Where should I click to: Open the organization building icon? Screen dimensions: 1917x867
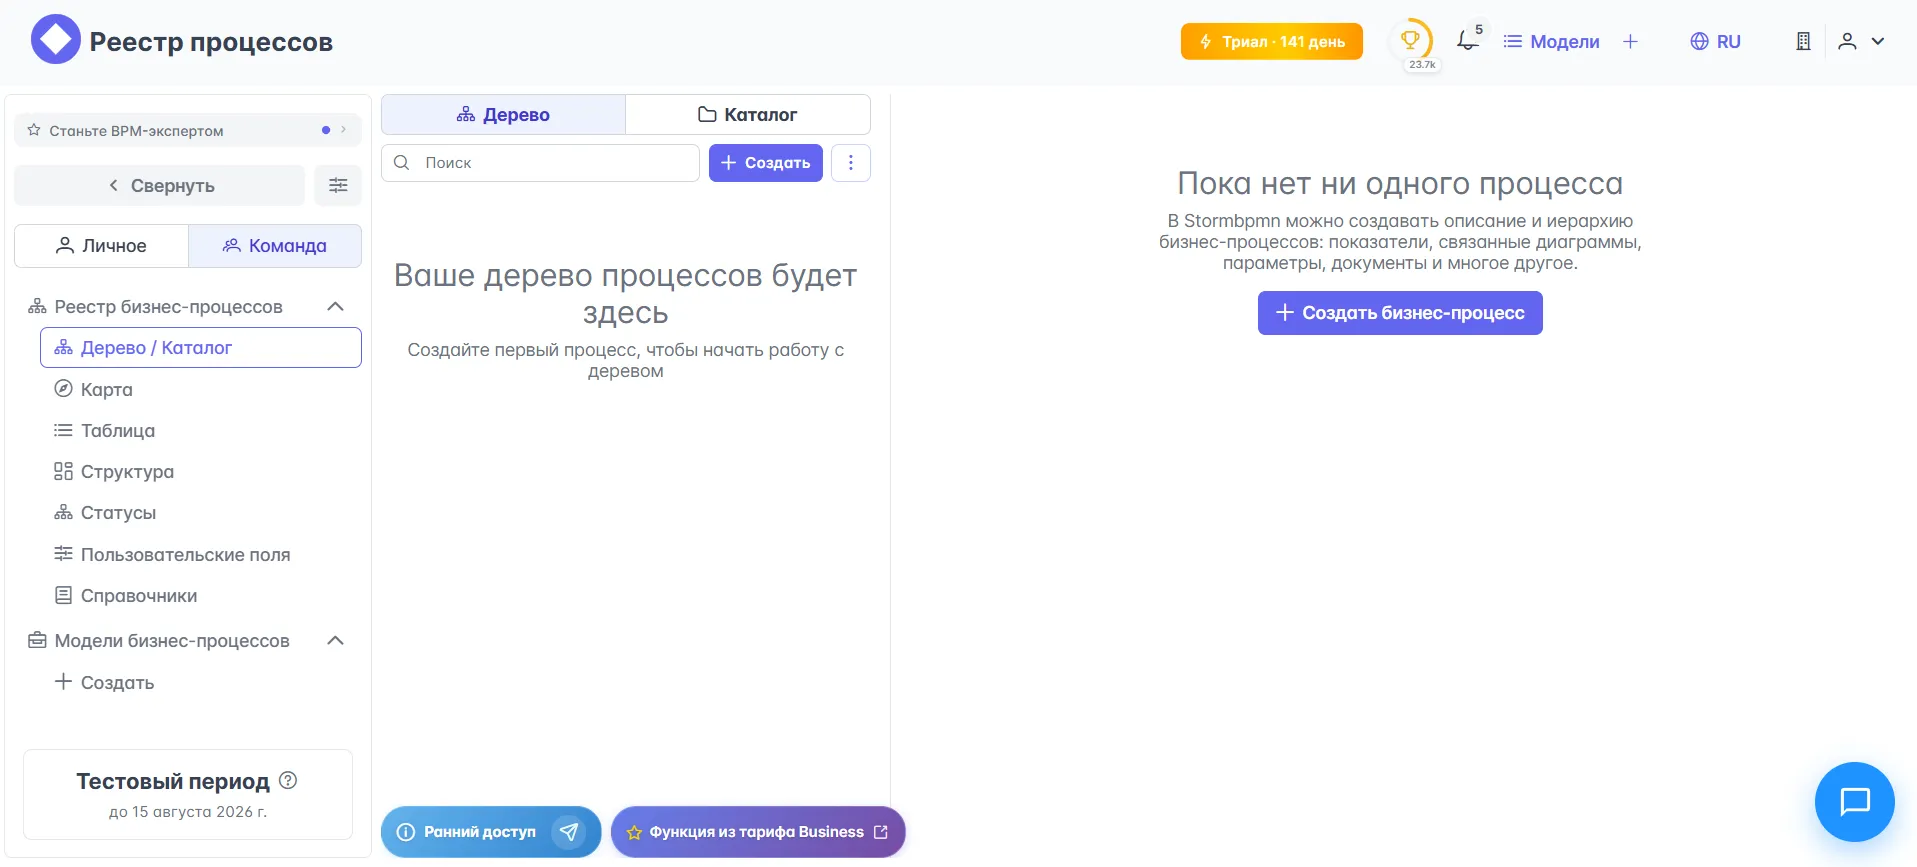(1803, 41)
